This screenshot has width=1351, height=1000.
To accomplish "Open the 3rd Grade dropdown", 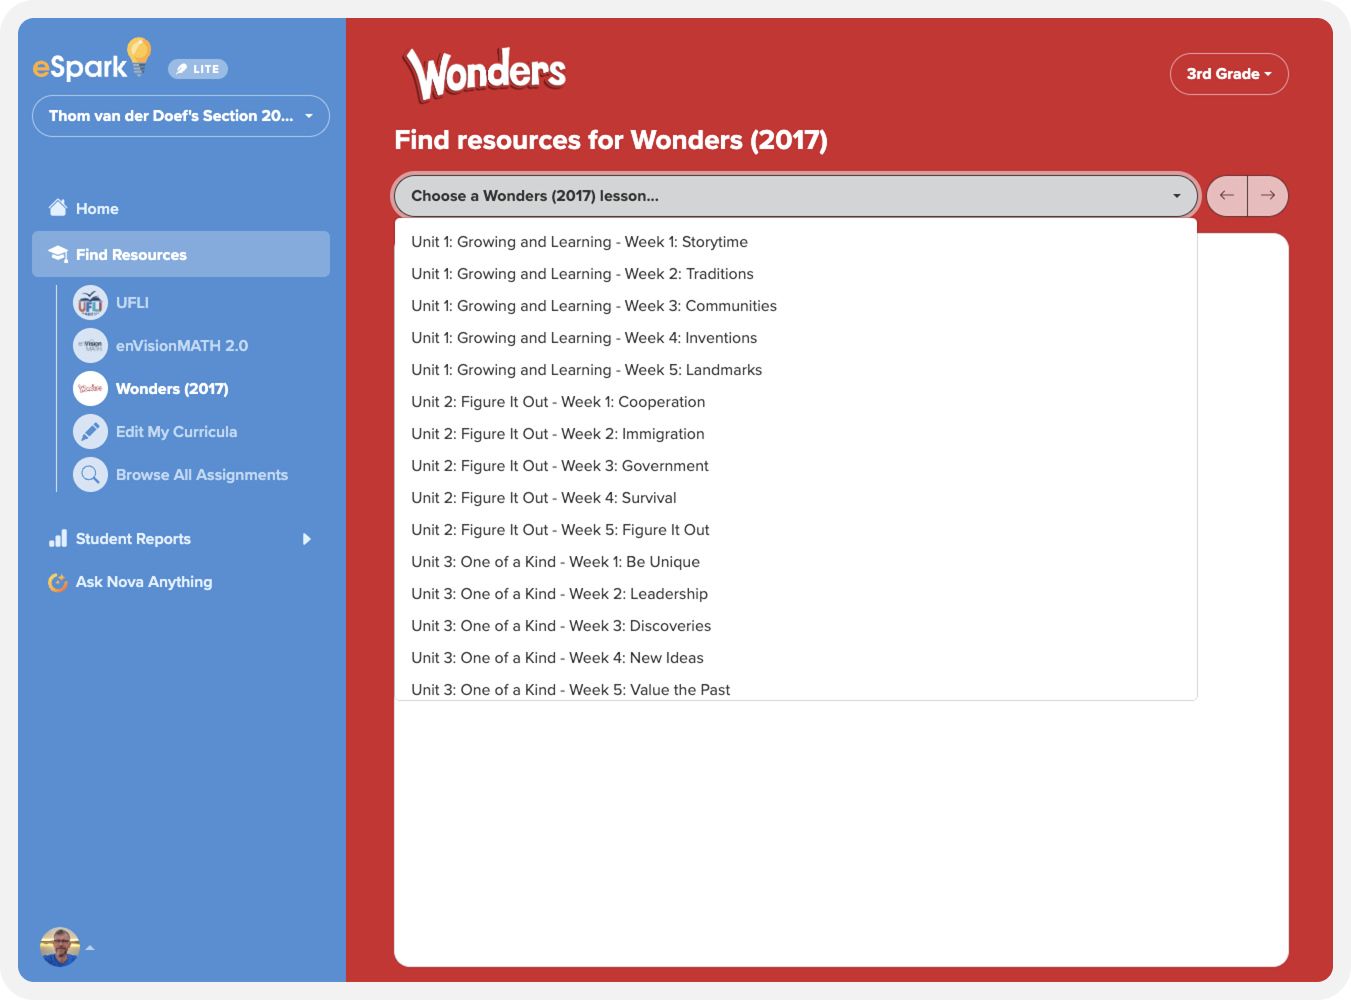I will coord(1229,74).
